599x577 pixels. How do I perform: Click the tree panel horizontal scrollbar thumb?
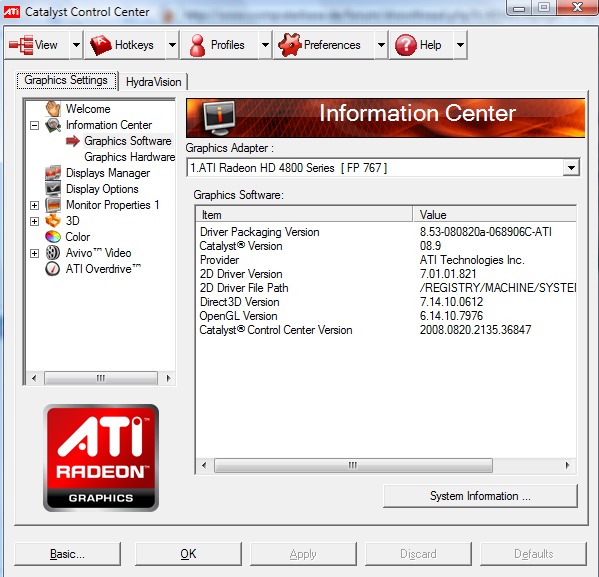point(101,378)
